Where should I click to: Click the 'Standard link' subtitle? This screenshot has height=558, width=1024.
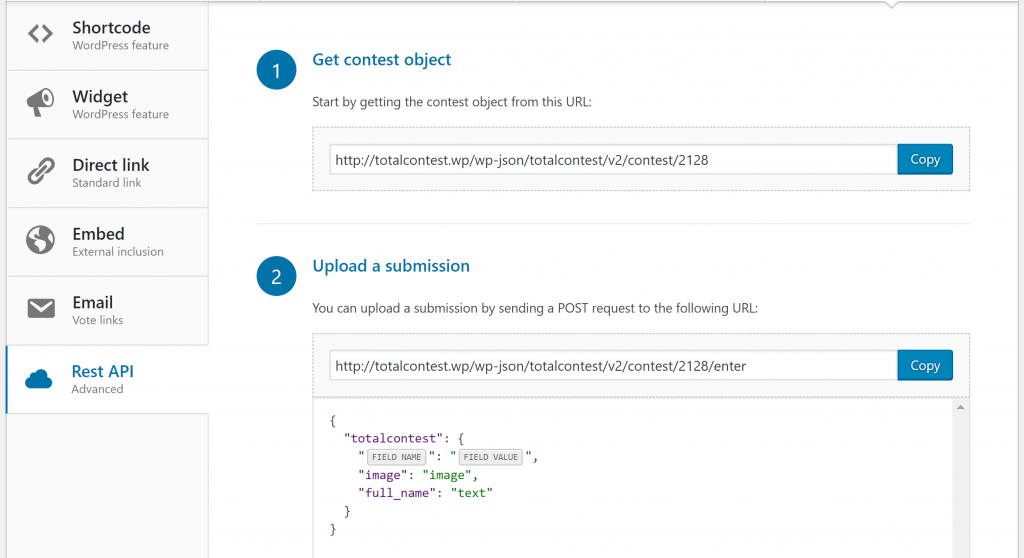tap(106, 183)
